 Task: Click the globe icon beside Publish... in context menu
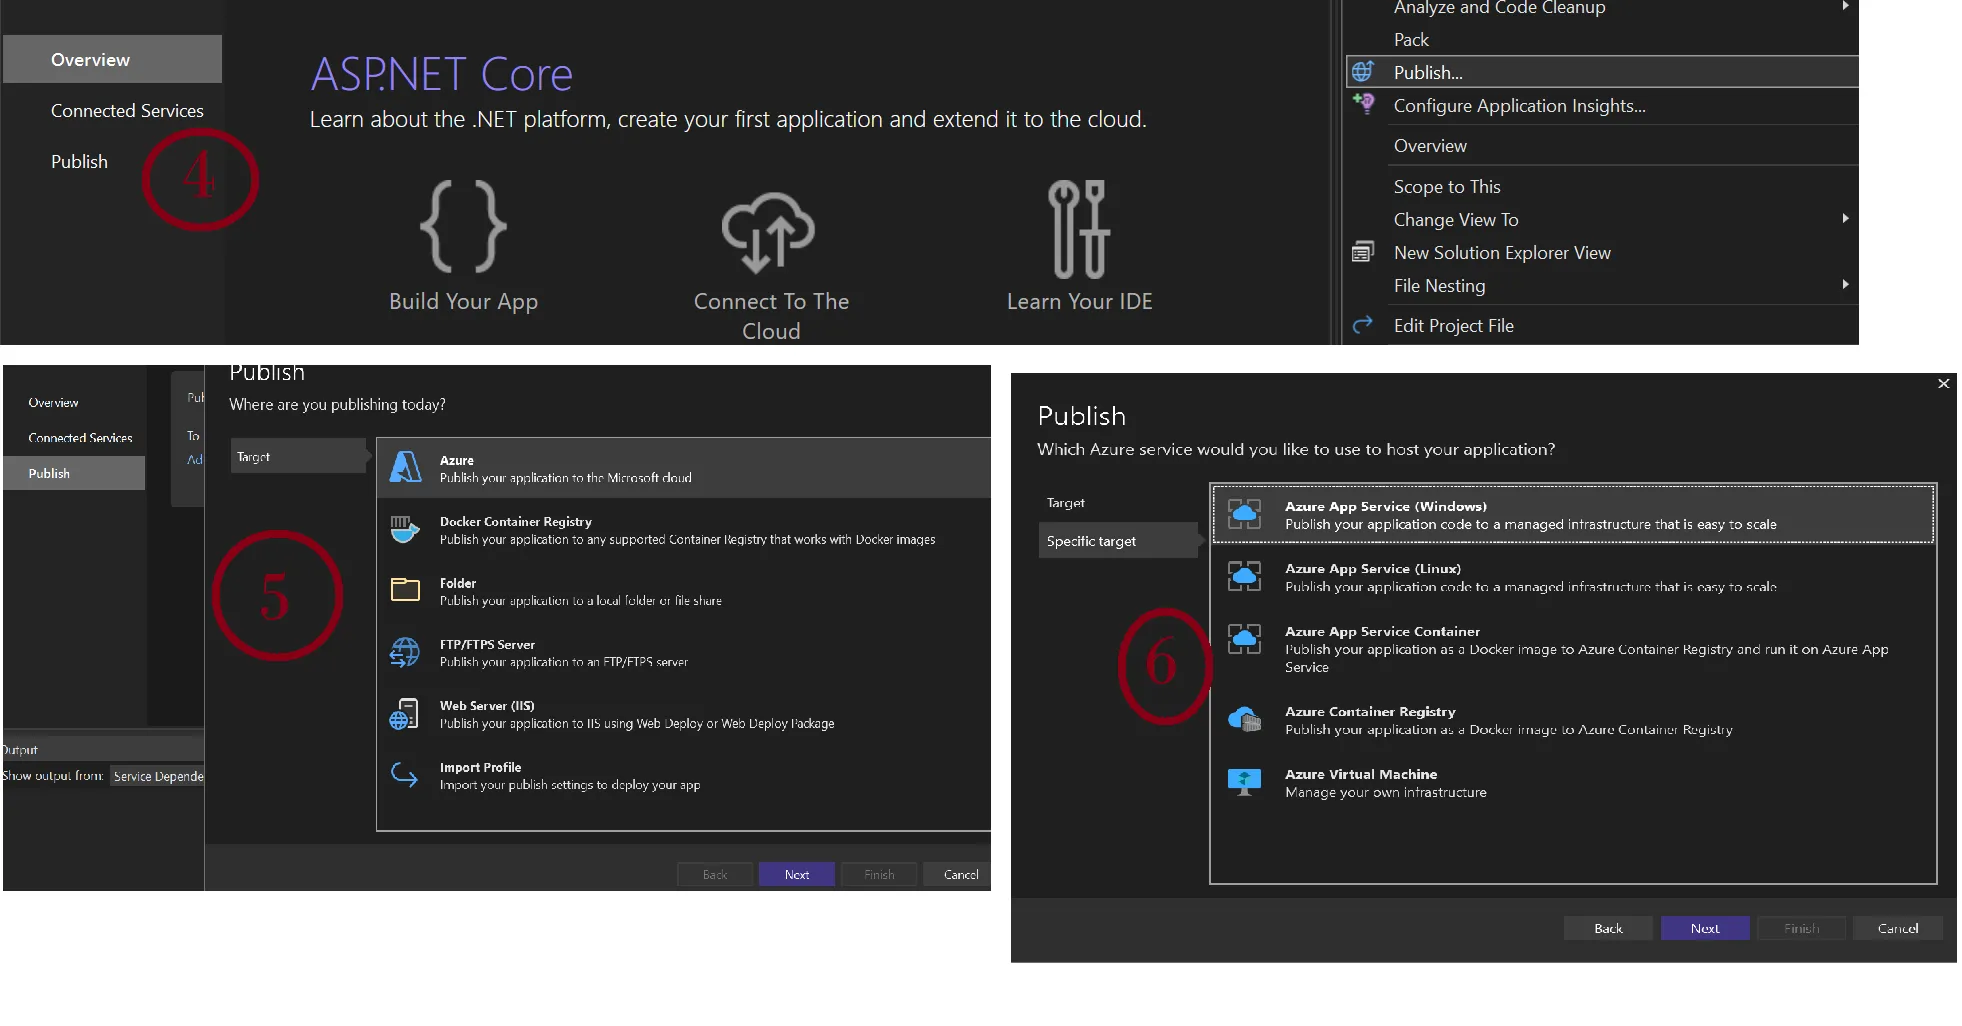(x=1362, y=72)
